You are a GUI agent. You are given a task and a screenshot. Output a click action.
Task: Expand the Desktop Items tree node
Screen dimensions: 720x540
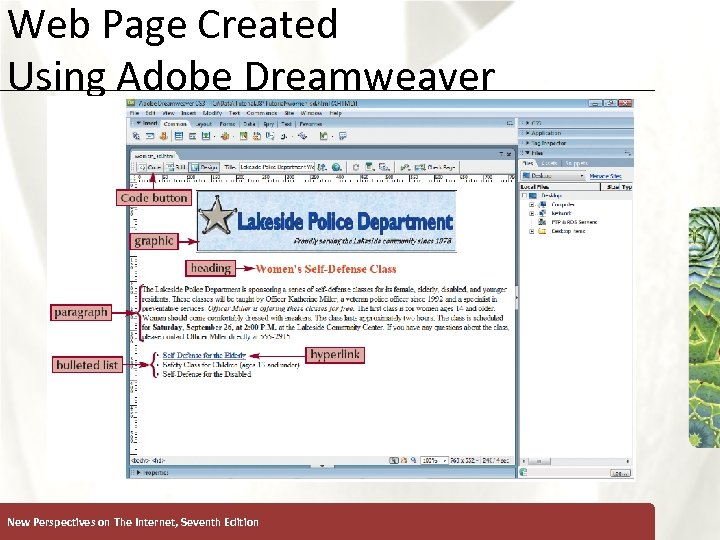(532, 231)
